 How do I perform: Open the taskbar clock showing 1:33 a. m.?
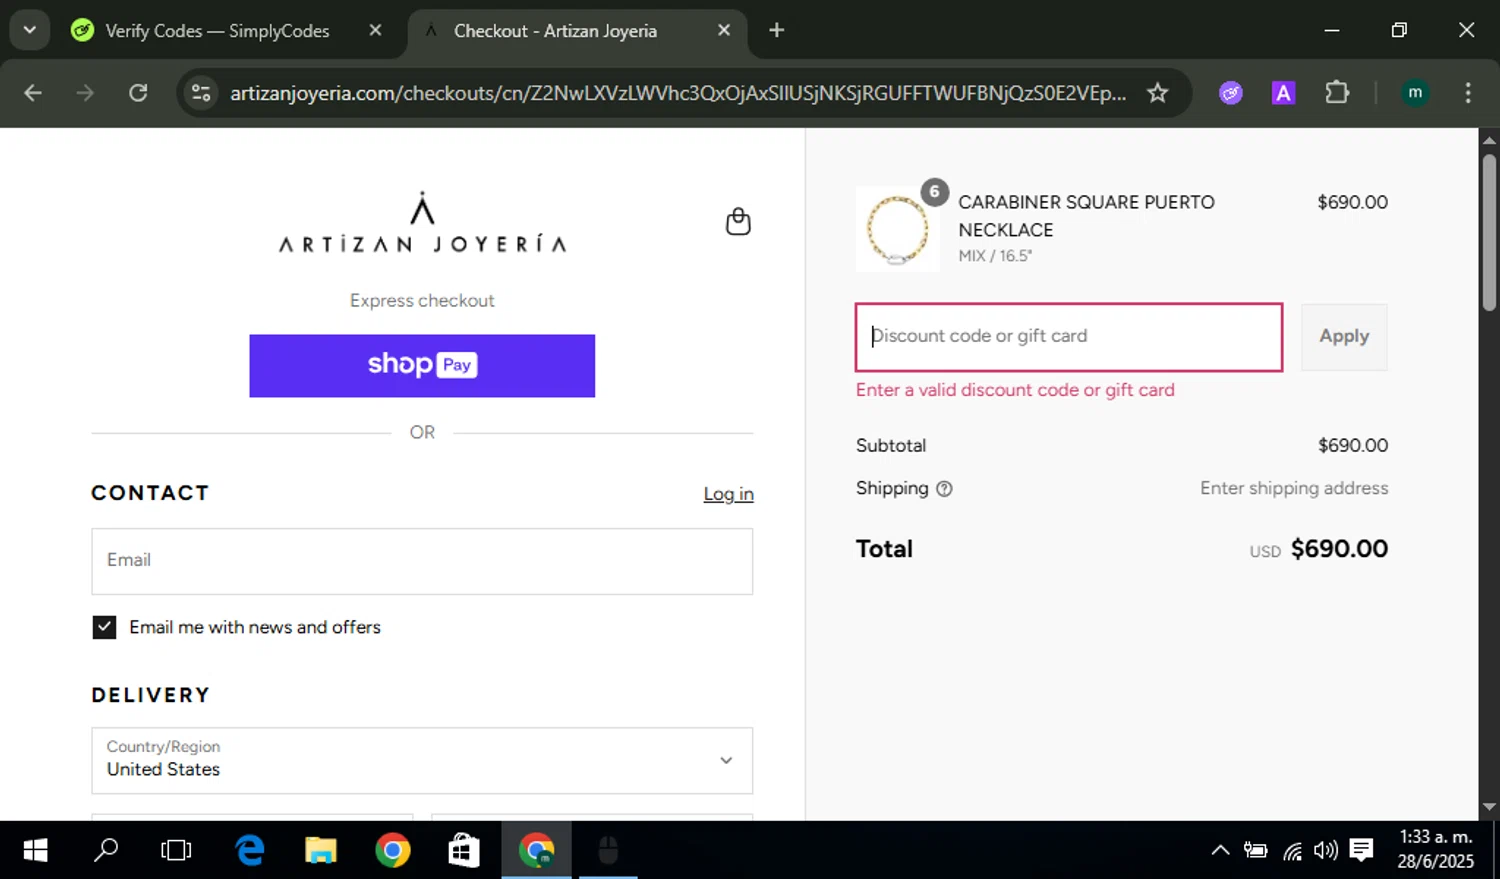coord(1436,849)
